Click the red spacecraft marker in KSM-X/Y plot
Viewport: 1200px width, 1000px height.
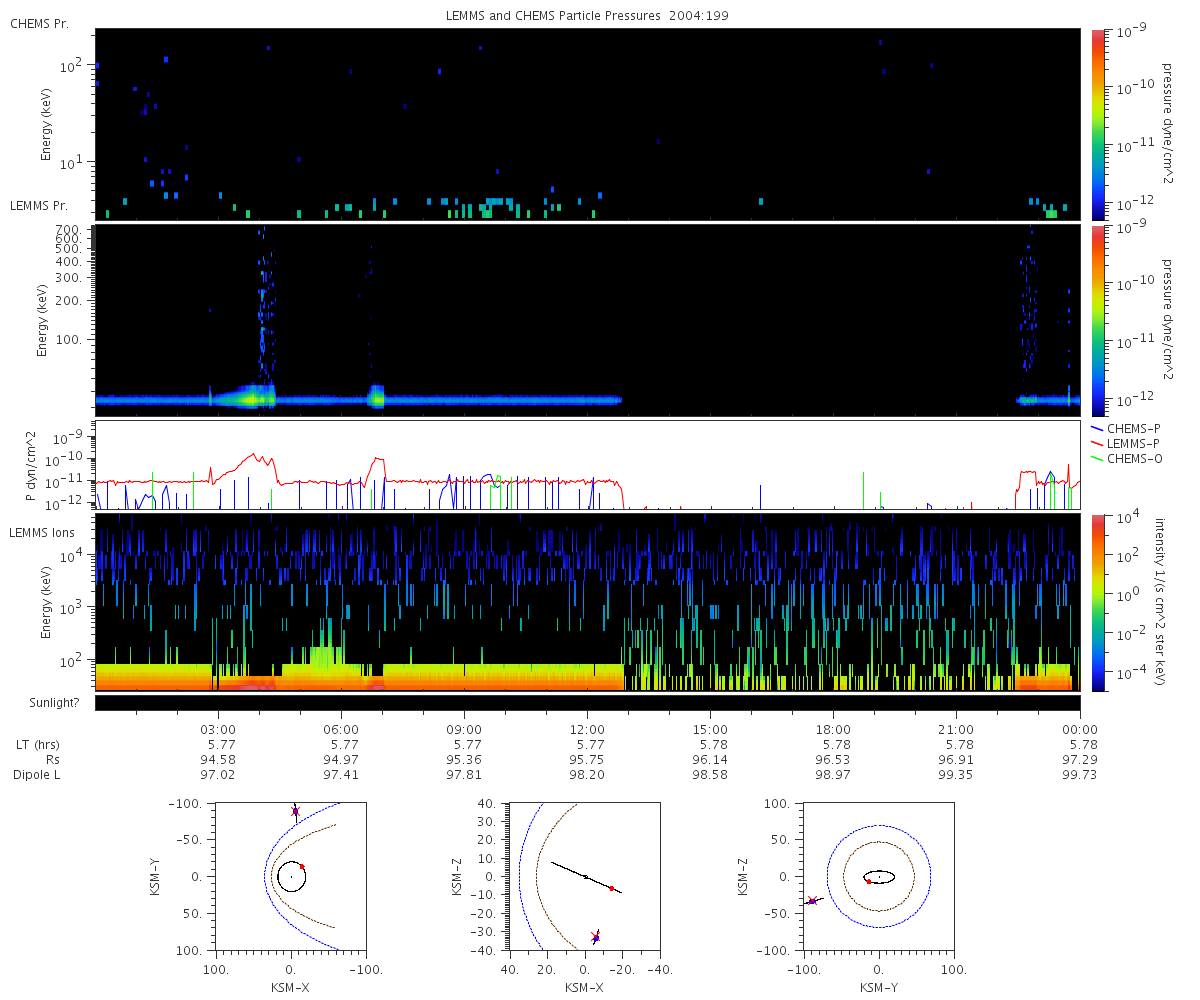click(x=295, y=811)
